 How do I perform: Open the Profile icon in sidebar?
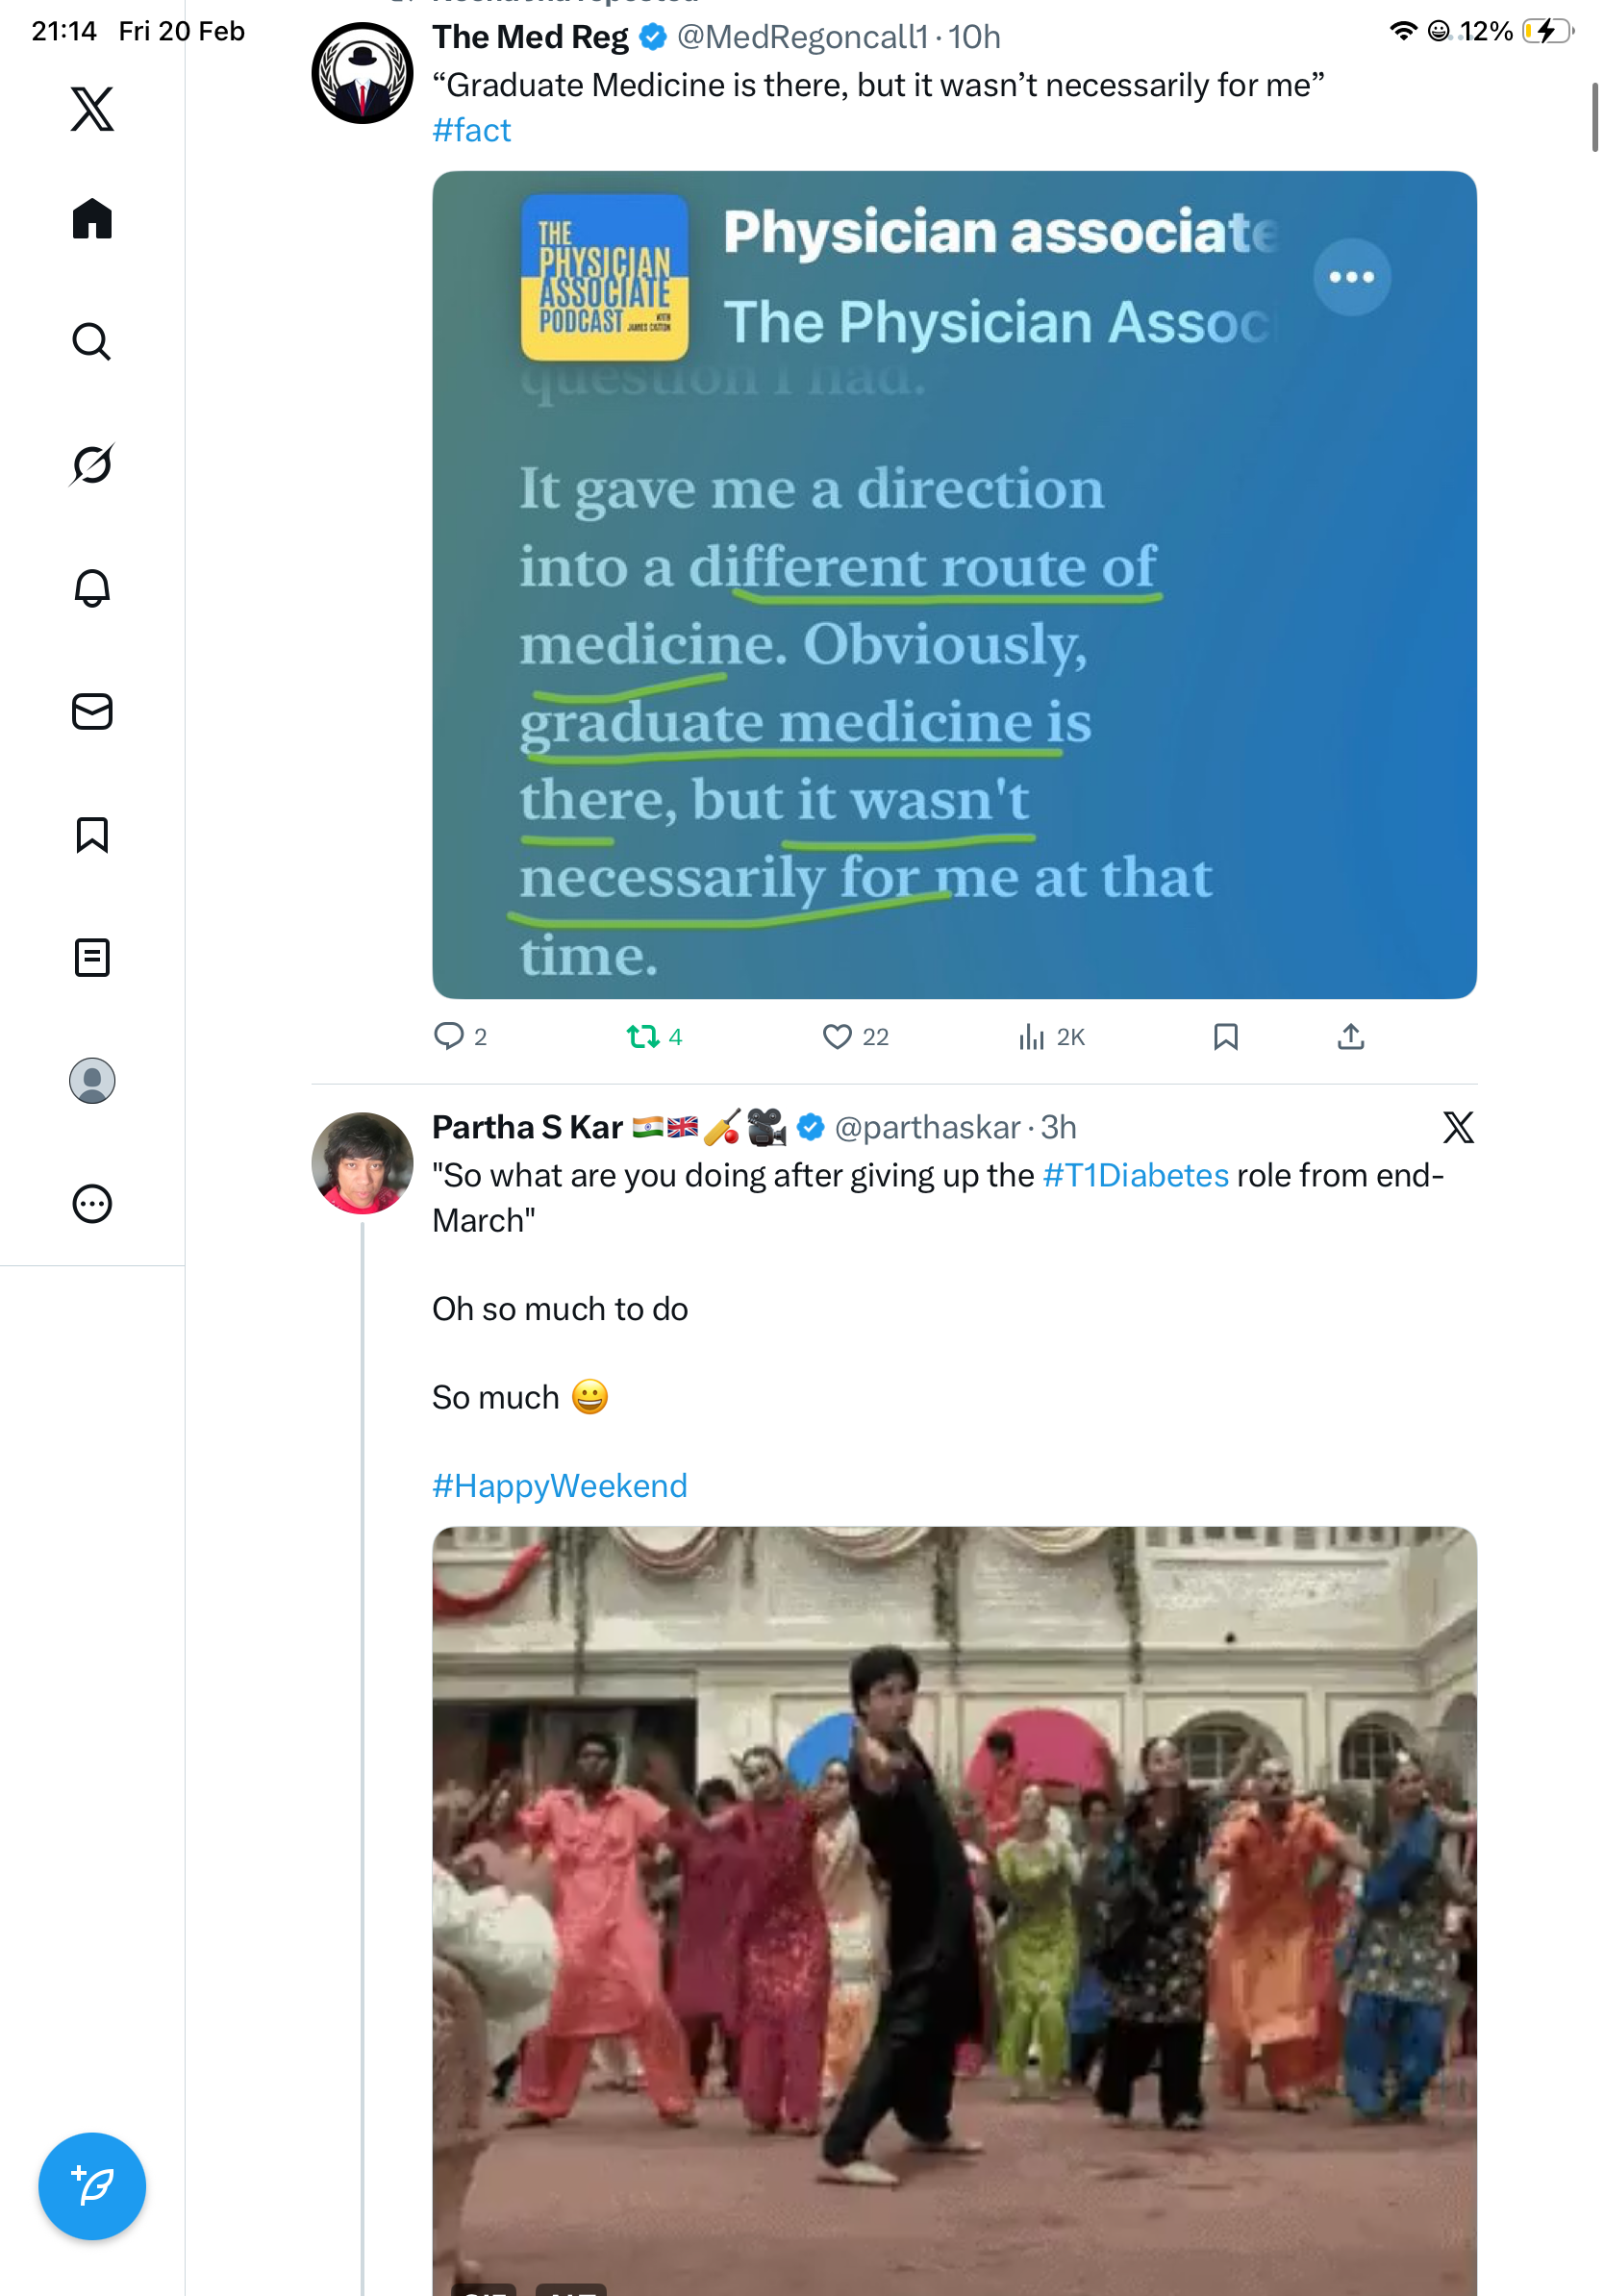tap(92, 1080)
